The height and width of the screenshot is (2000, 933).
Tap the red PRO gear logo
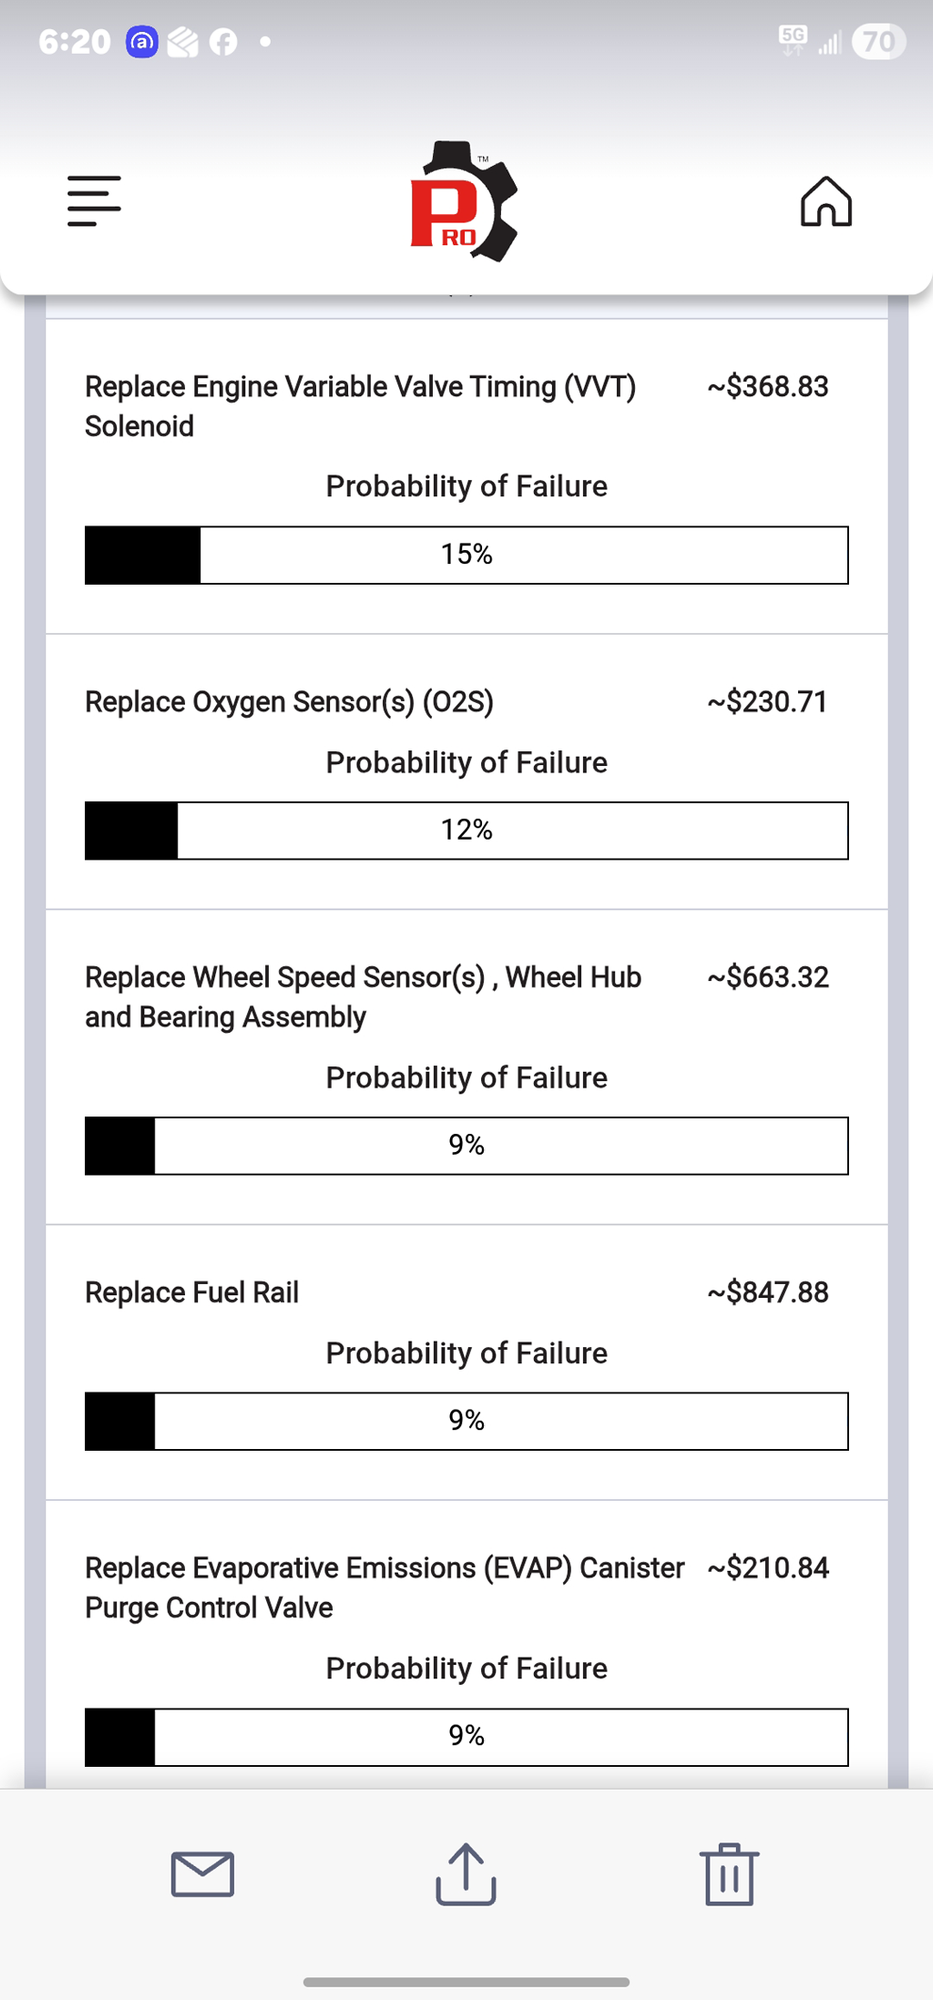click(464, 202)
